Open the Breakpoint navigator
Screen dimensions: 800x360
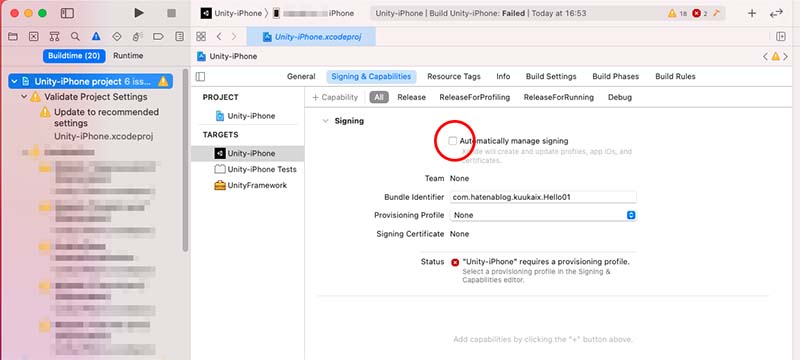tap(158, 36)
